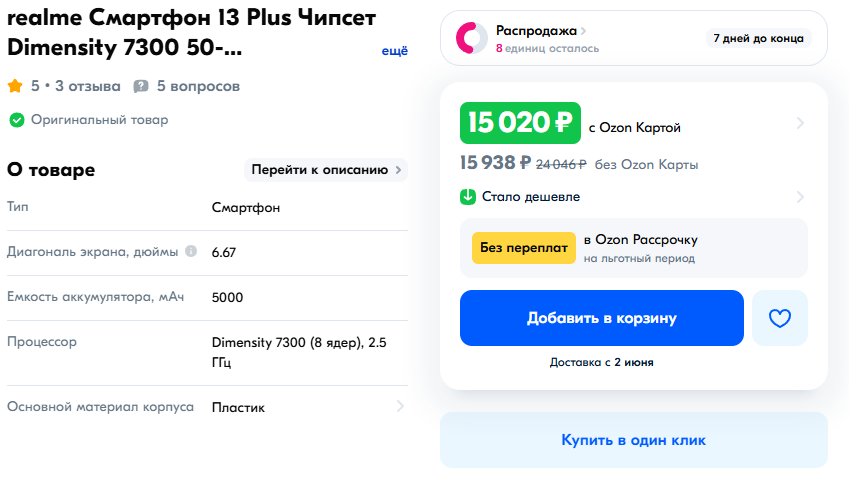Click the screen diagonal info icon
The image size is (849, 488).
pos(191,251)
